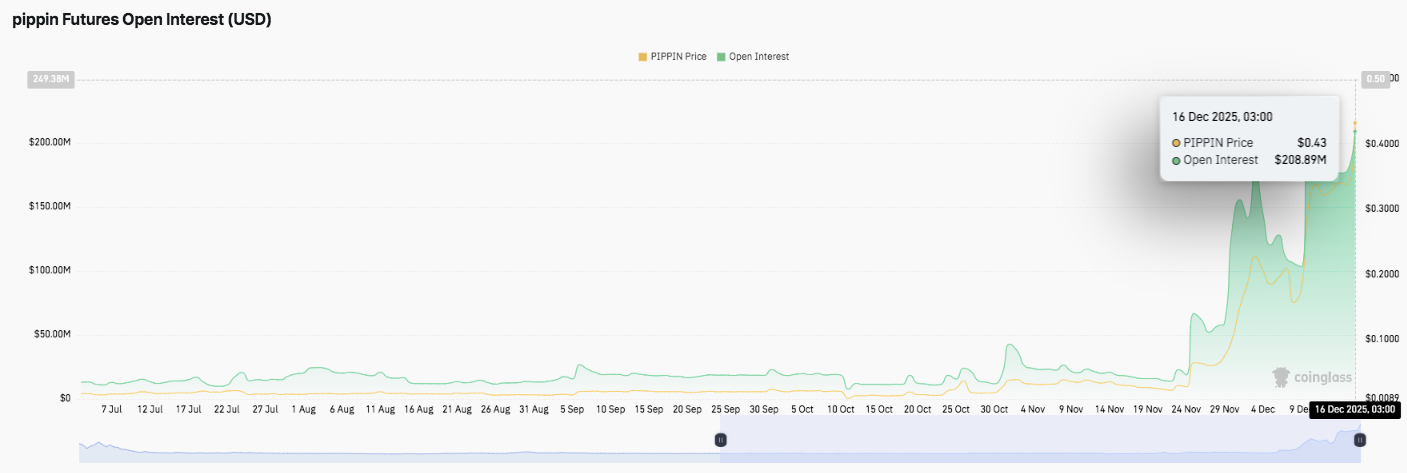The height and width of the screenshot is (473, 1407).
Task: Click the 5 Sep date on the x-axis
Action: pyautogui.click(x=572, y=409)
